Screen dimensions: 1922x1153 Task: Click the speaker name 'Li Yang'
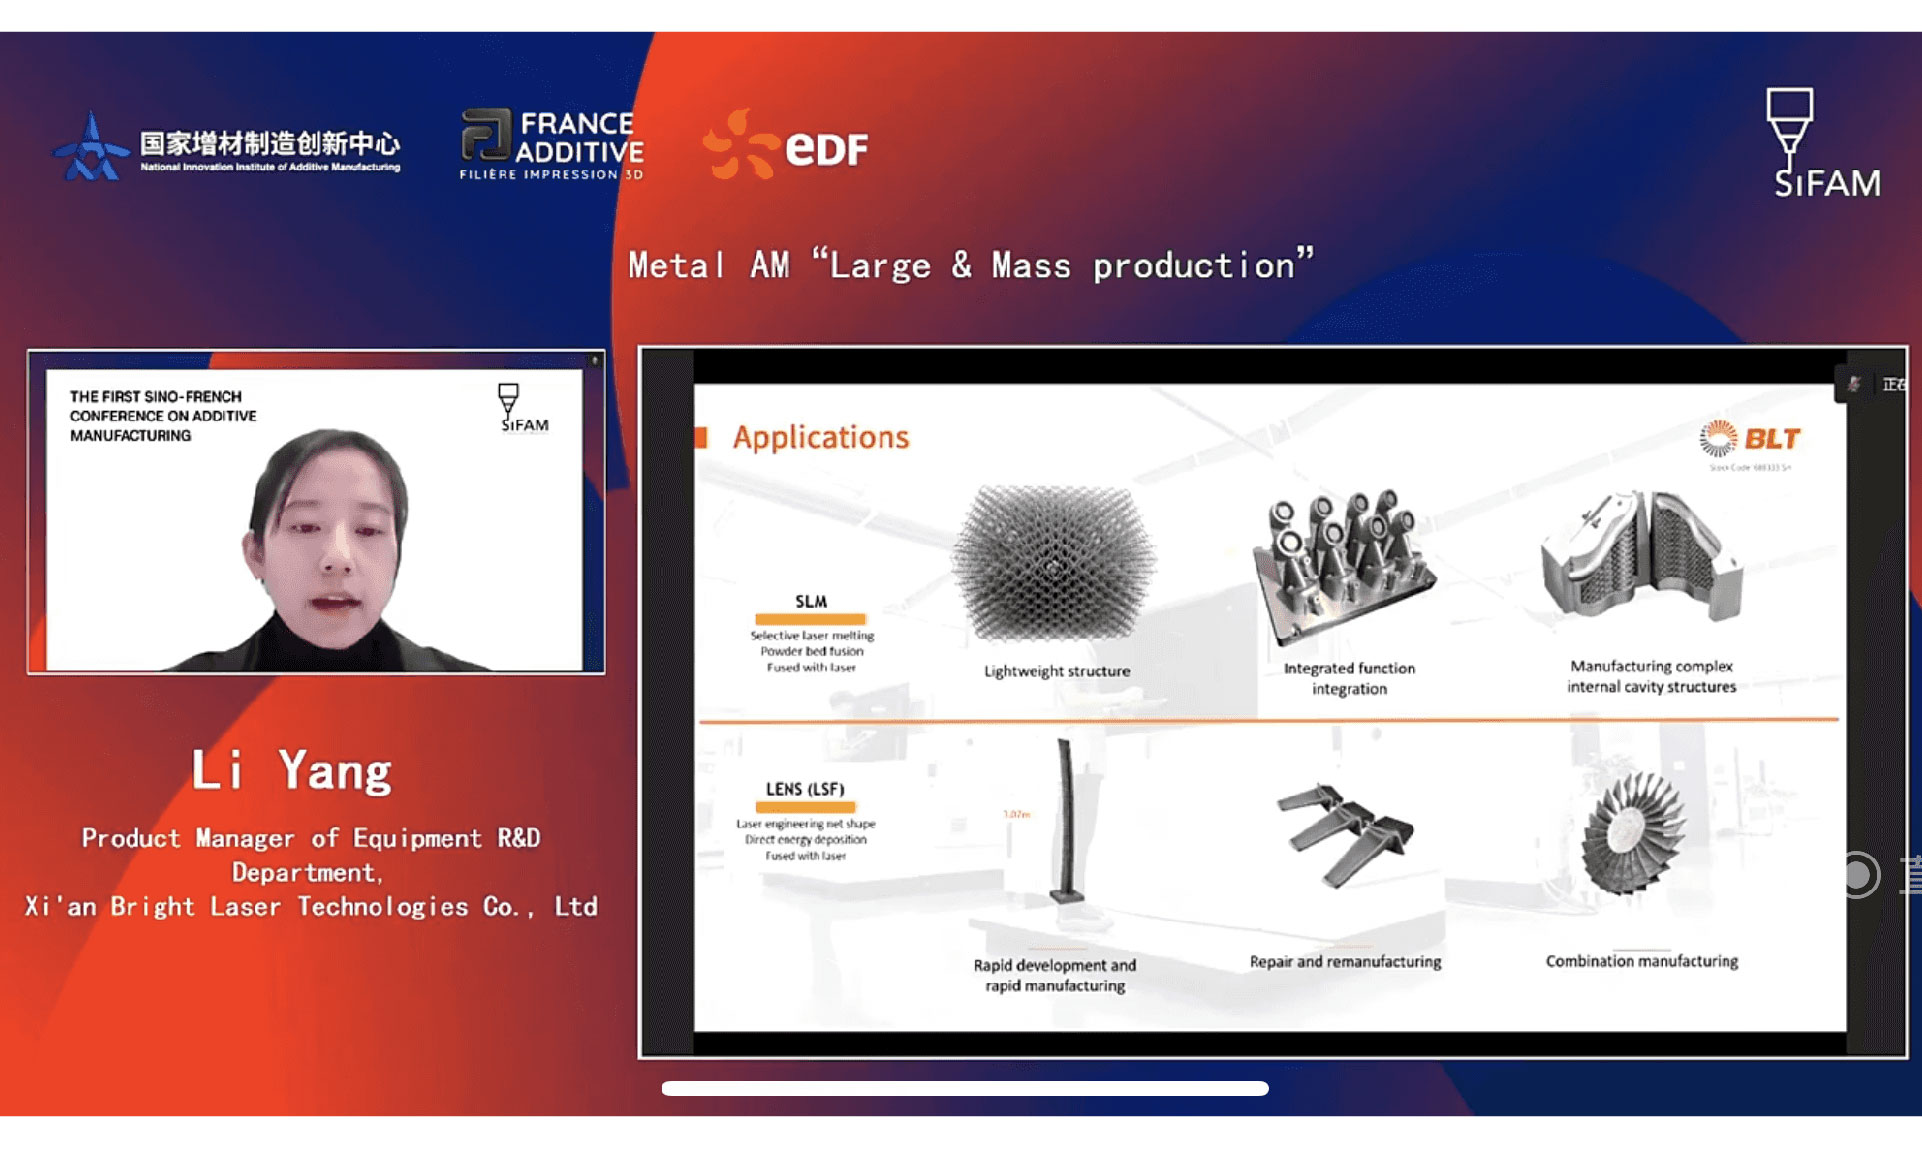click(x=291, y=770)
